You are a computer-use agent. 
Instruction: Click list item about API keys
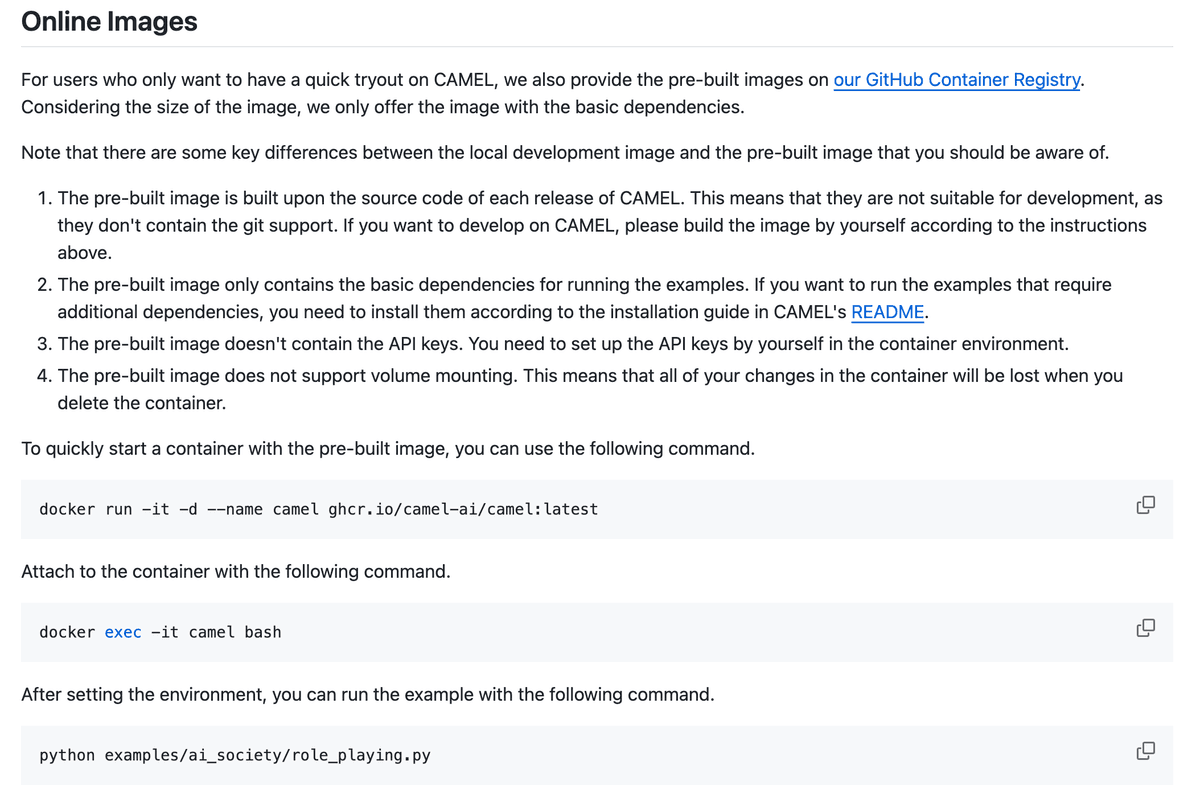(x=563, y=344)
